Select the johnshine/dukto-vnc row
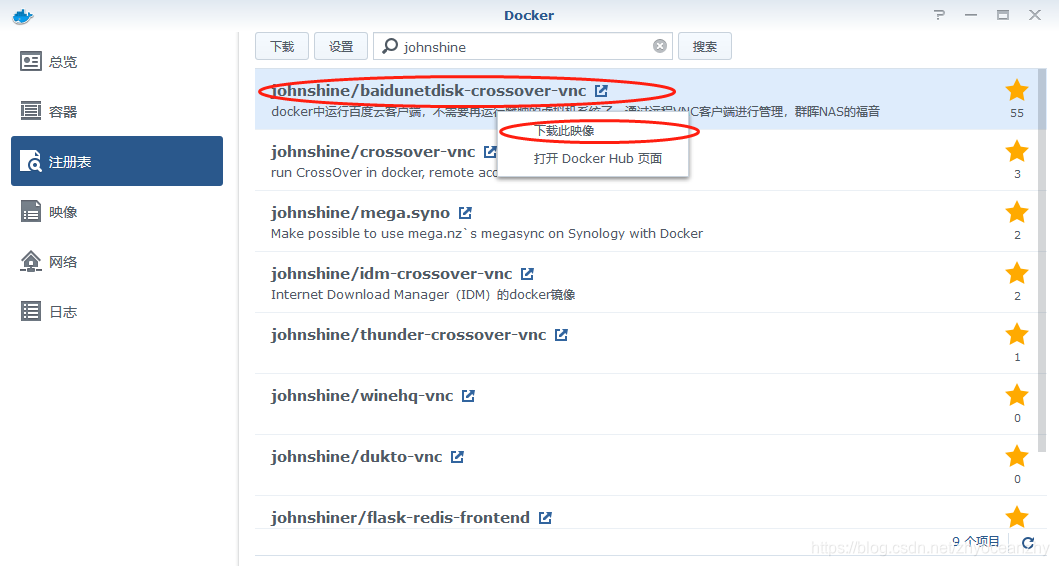Image resolution: width=1059 pixels, height=566 pixels. (646, 465)
